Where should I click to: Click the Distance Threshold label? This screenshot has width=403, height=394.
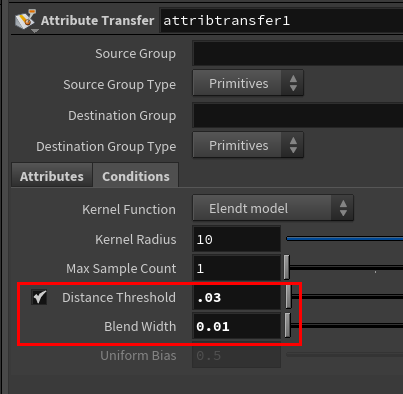coord(119,297)
